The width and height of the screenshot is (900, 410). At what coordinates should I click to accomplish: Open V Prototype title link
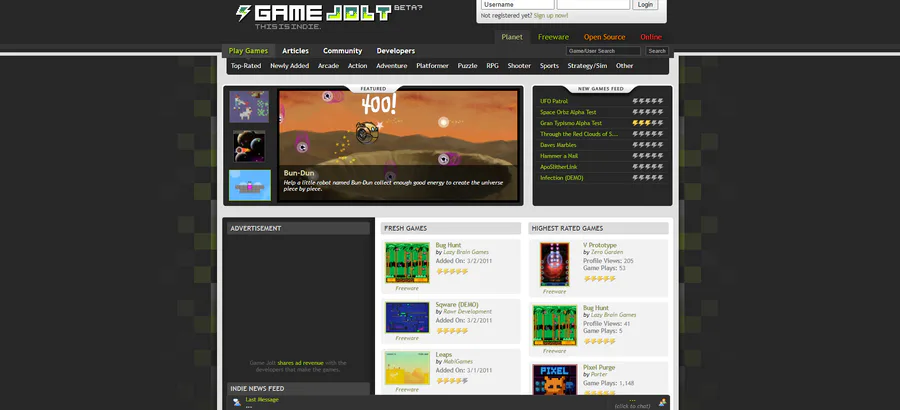click(600, 245)
